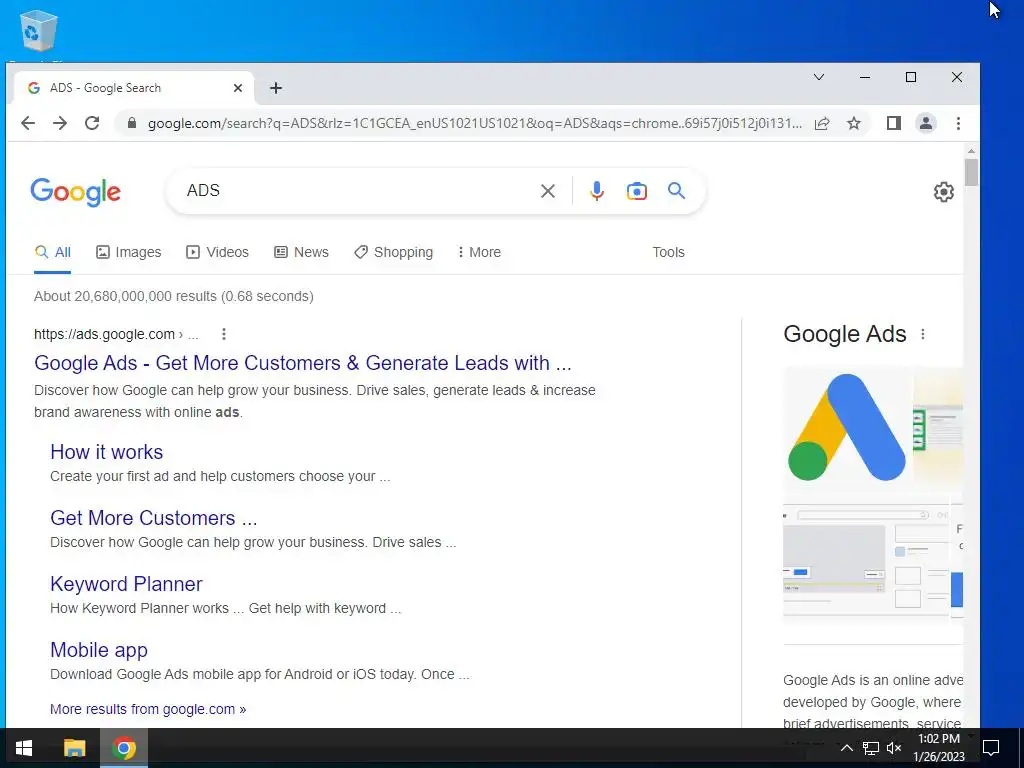Click the address bar URL

[475, 123]
